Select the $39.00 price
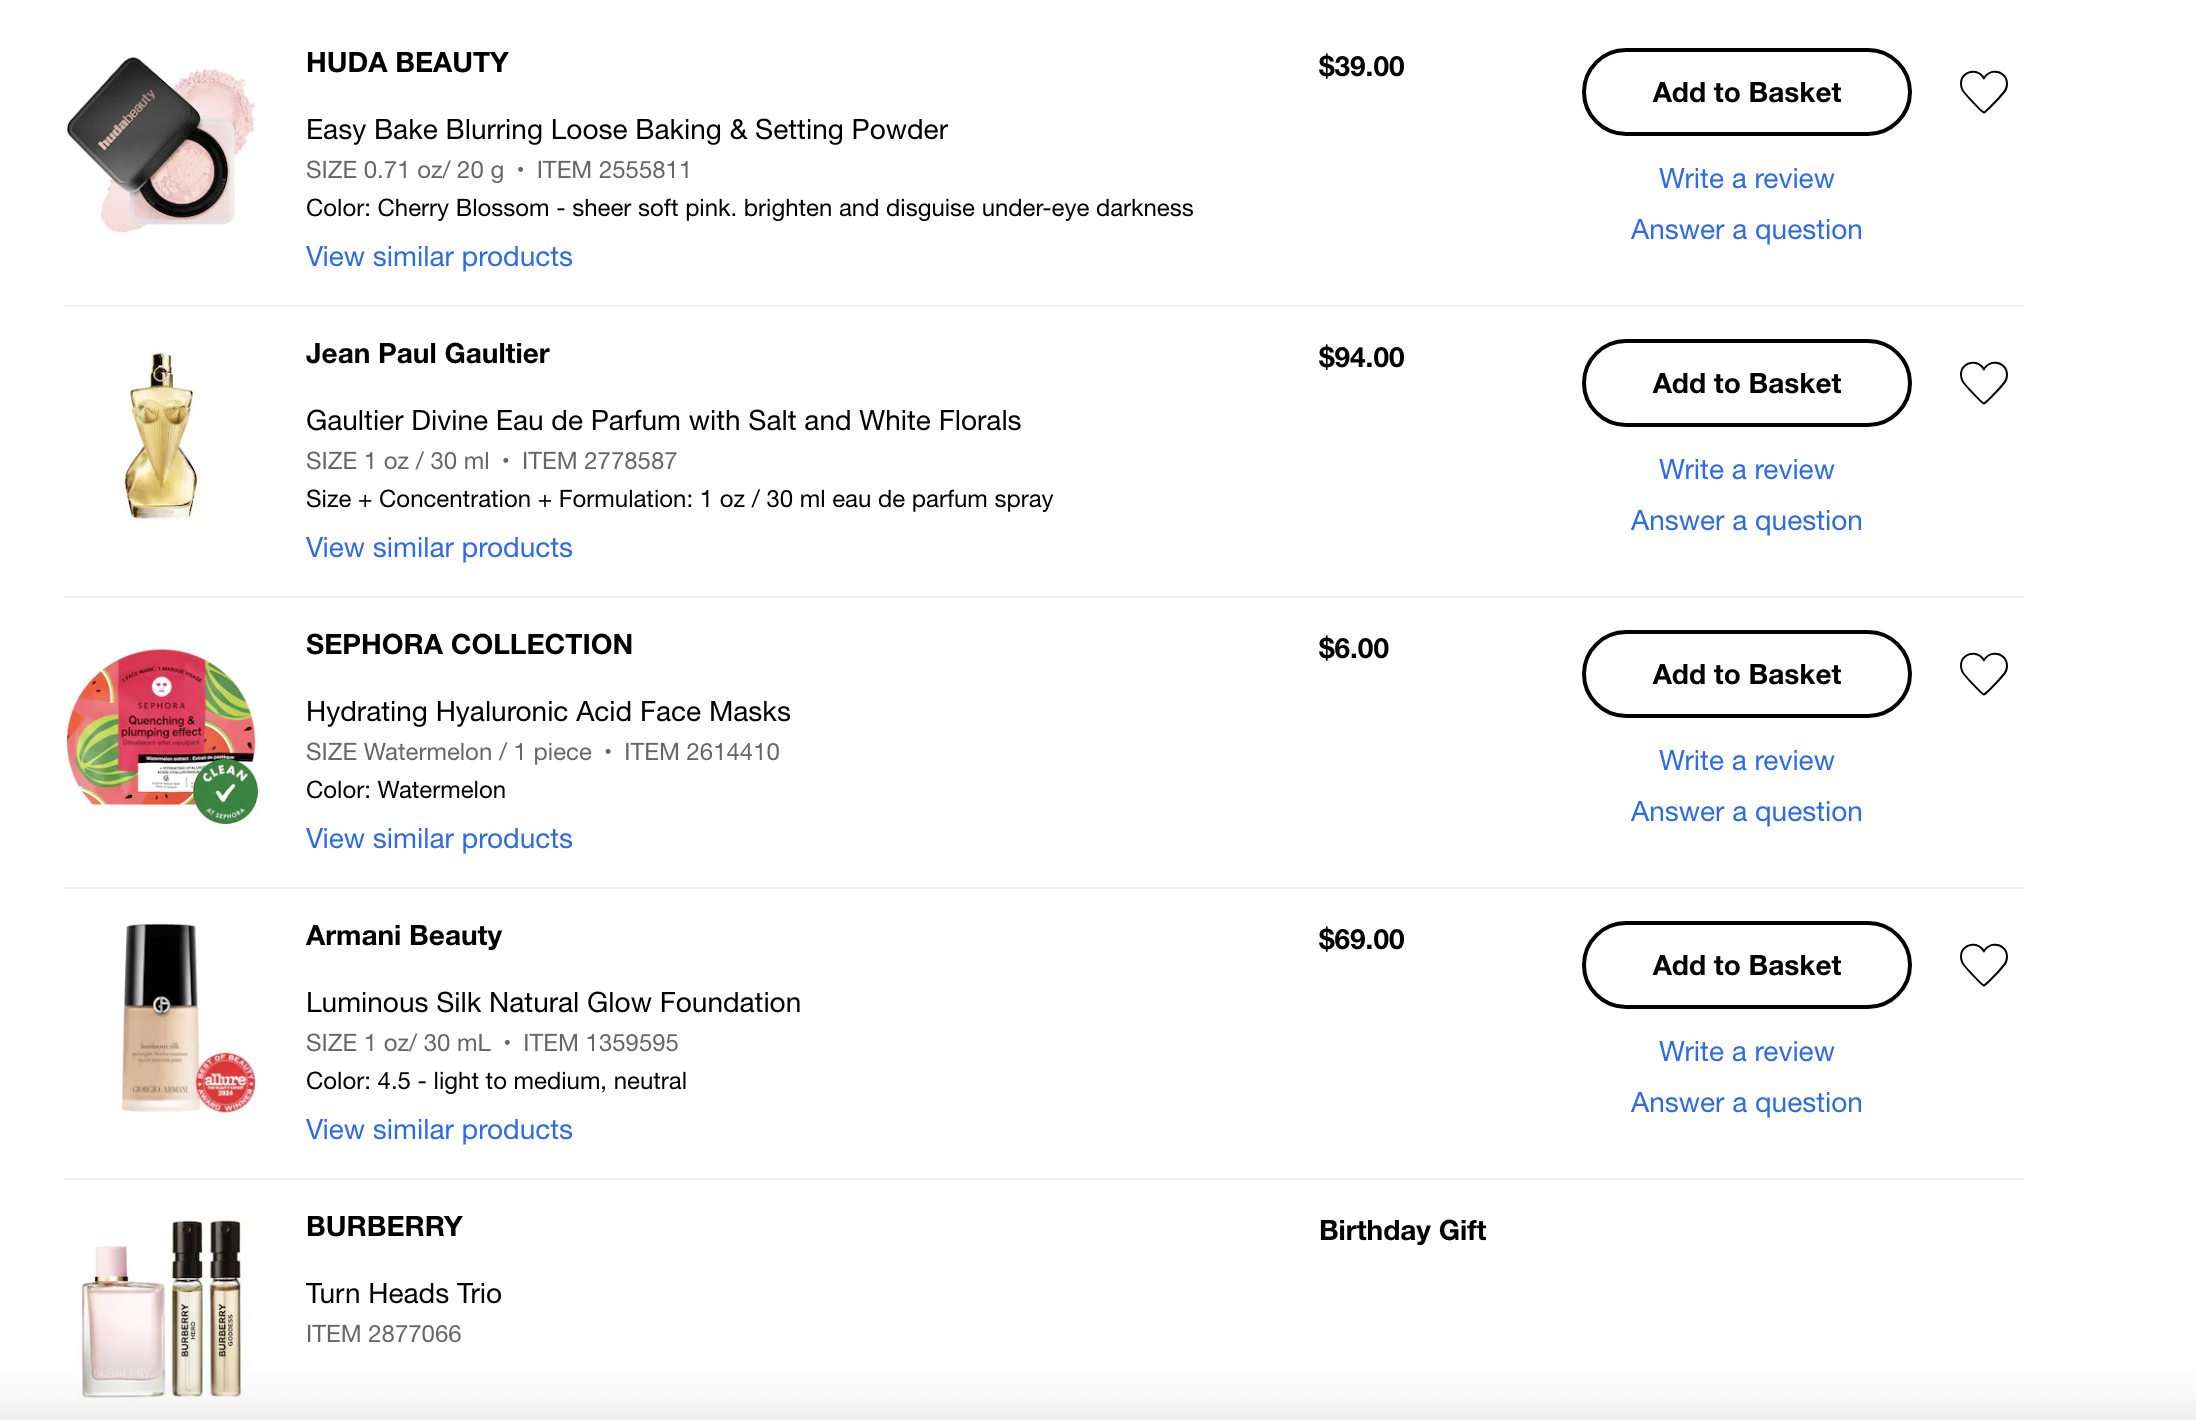Screen dimensions: 2196x1420 [1361, 67]
